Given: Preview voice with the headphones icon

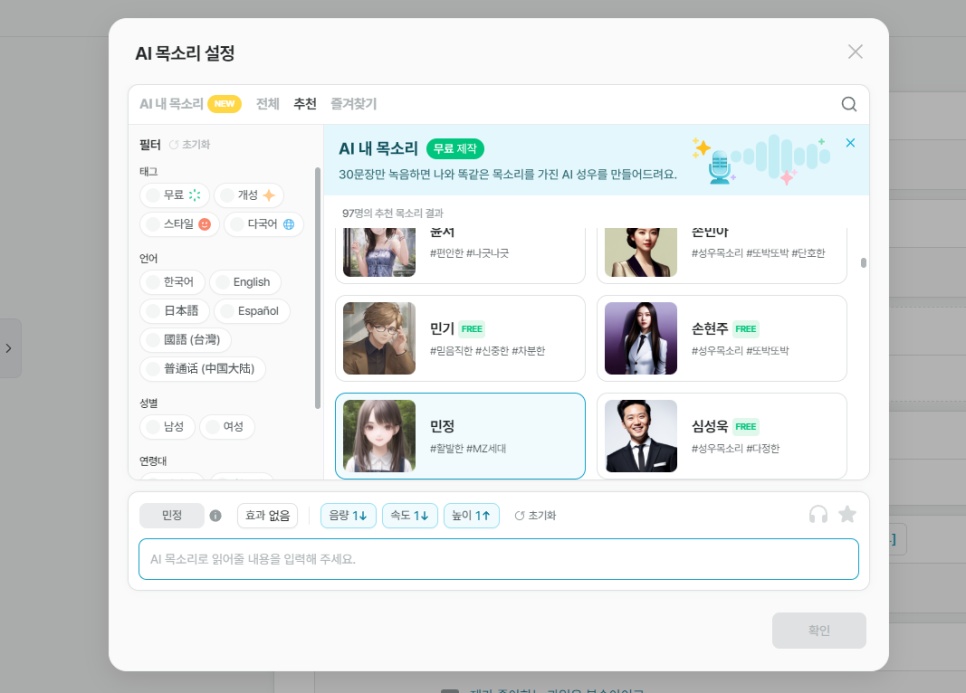Looking at the screenshot, I should (x=818, y=514).
